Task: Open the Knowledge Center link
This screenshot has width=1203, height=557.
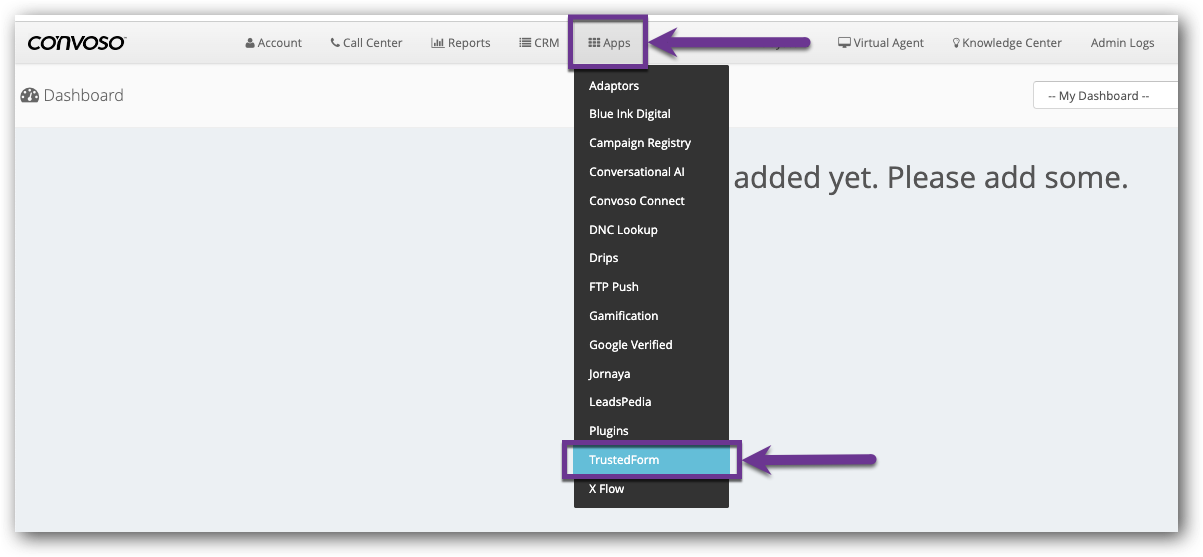Action: 1007,43
